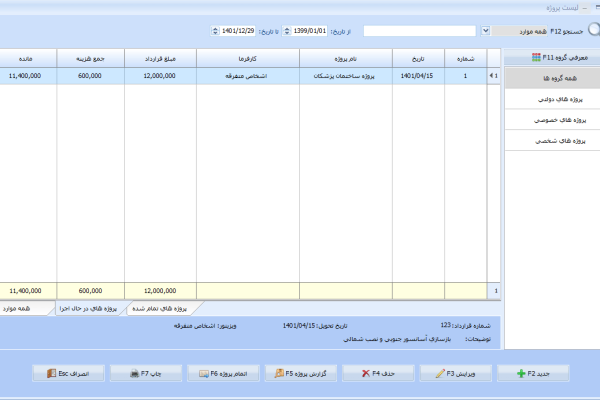This screenshot has width=600, height=400.
Task: Select همه گروه ها in the group list
Action: 552,78
